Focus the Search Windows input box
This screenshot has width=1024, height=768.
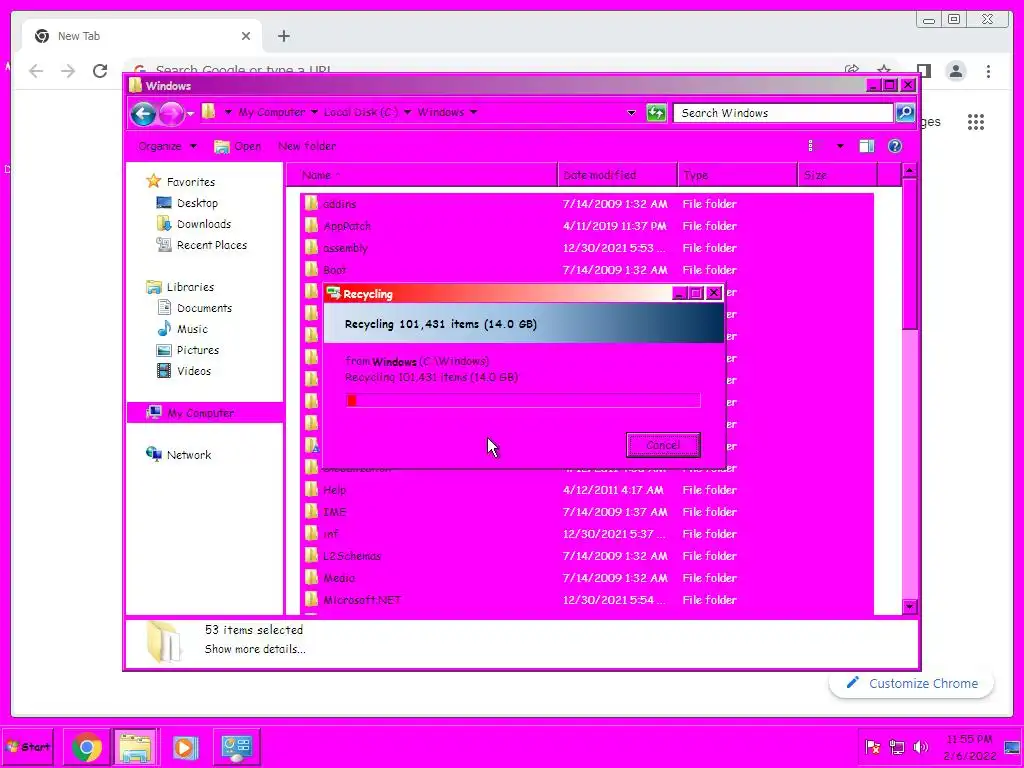[x=783, y=113]
